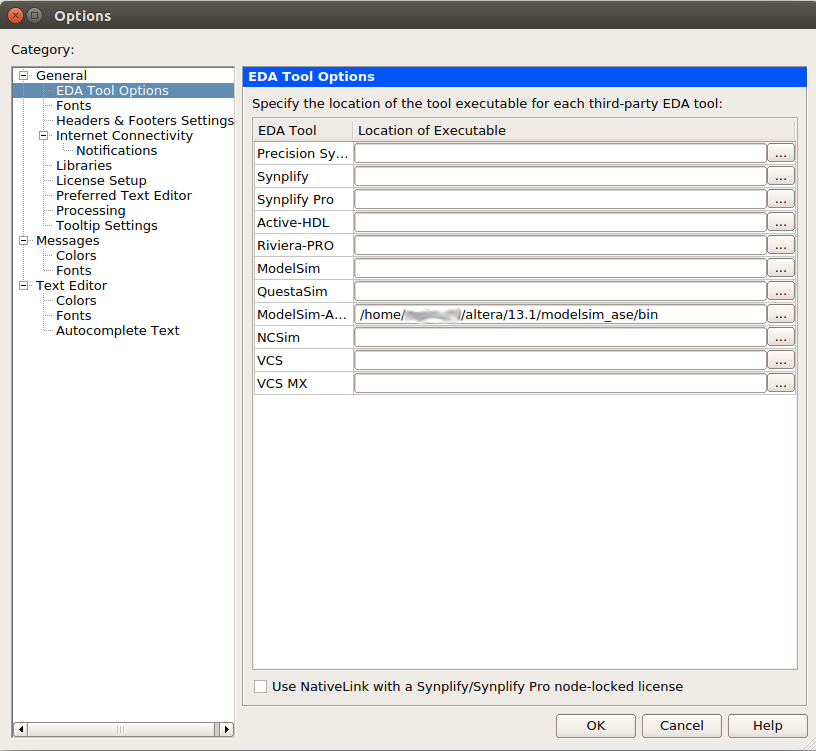Image resolution: width=816 pixels, height=751 pixels.
Task: Click the Location of Executable column header
Action: pos(574,130)
